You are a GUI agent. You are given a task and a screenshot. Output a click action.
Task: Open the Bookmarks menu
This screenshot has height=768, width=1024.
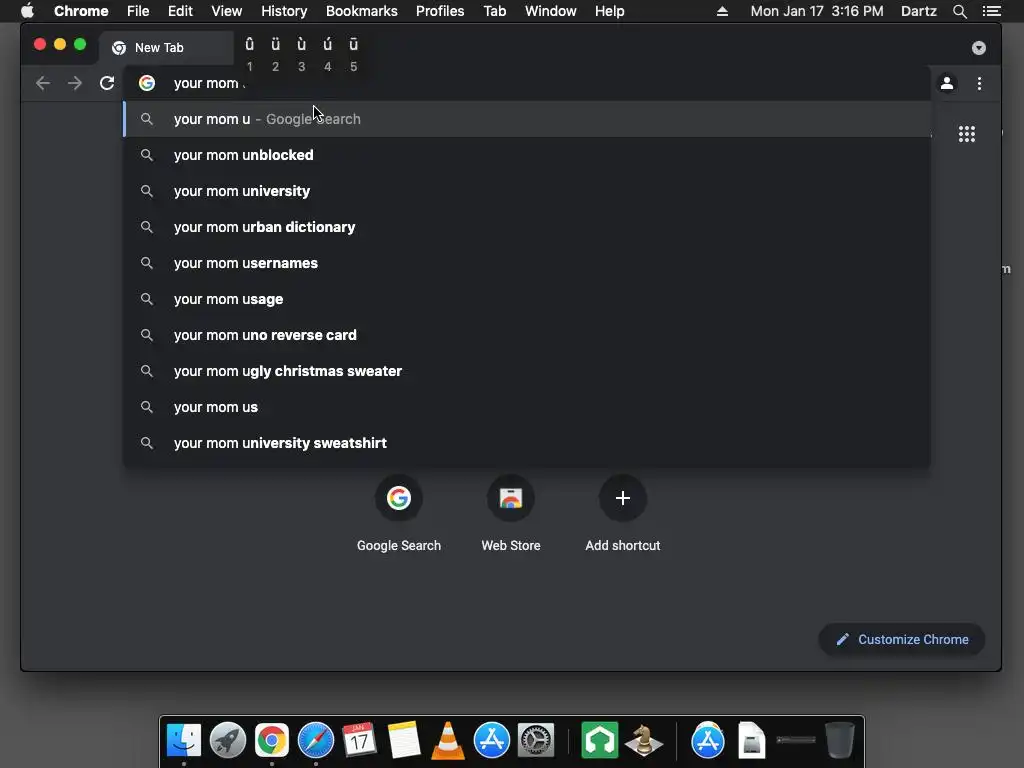pyautogui.click(x=361, y=11)
